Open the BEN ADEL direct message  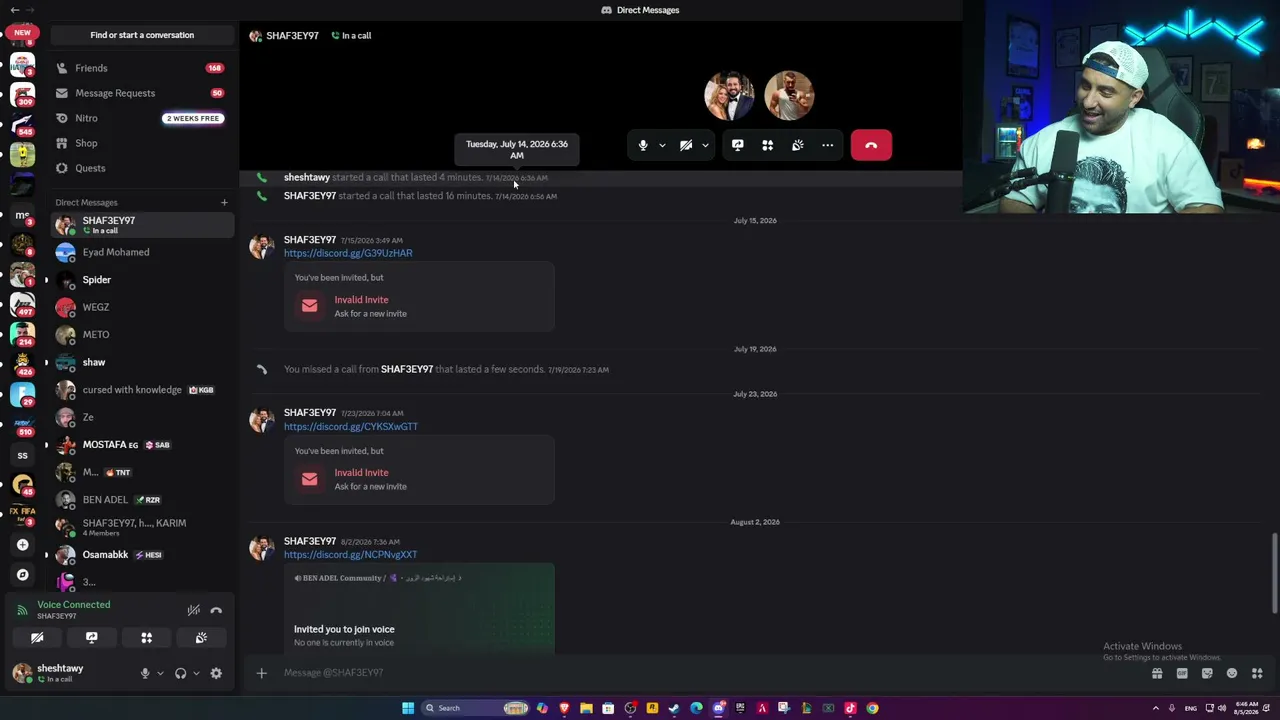[x=142, y=500]
